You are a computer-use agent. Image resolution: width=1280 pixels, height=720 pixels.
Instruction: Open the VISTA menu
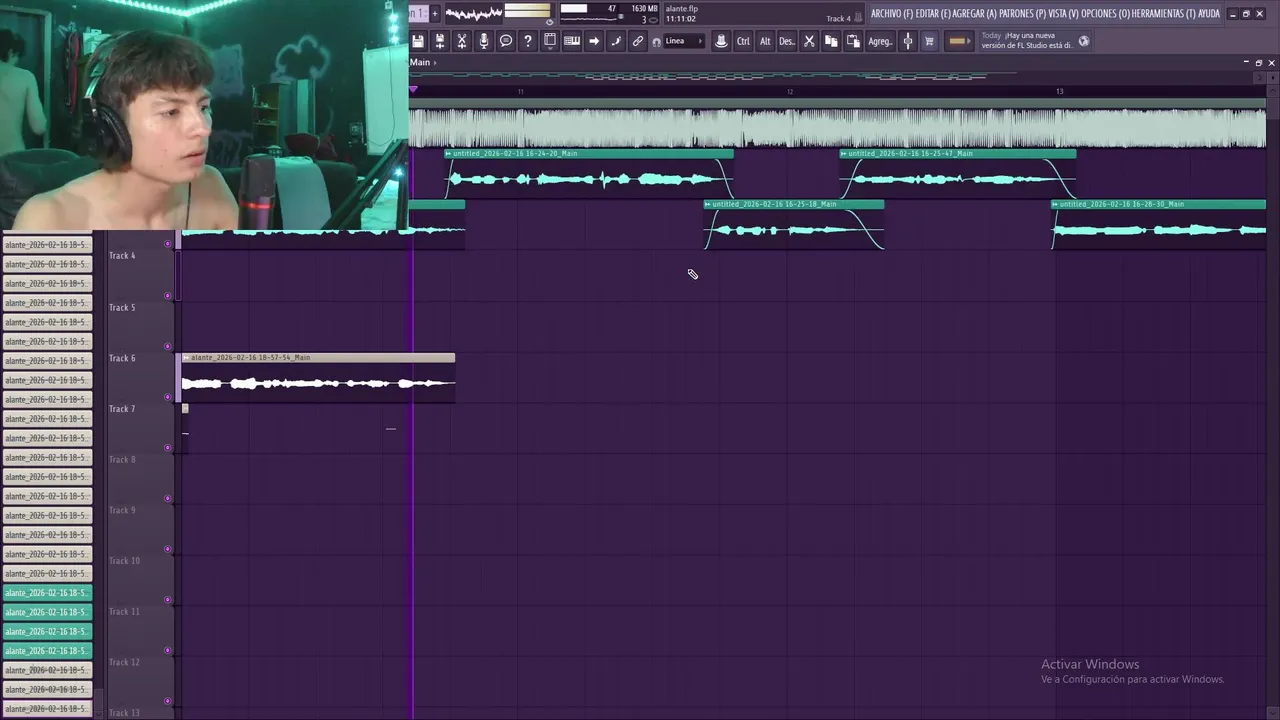[x=1063, y=13]
